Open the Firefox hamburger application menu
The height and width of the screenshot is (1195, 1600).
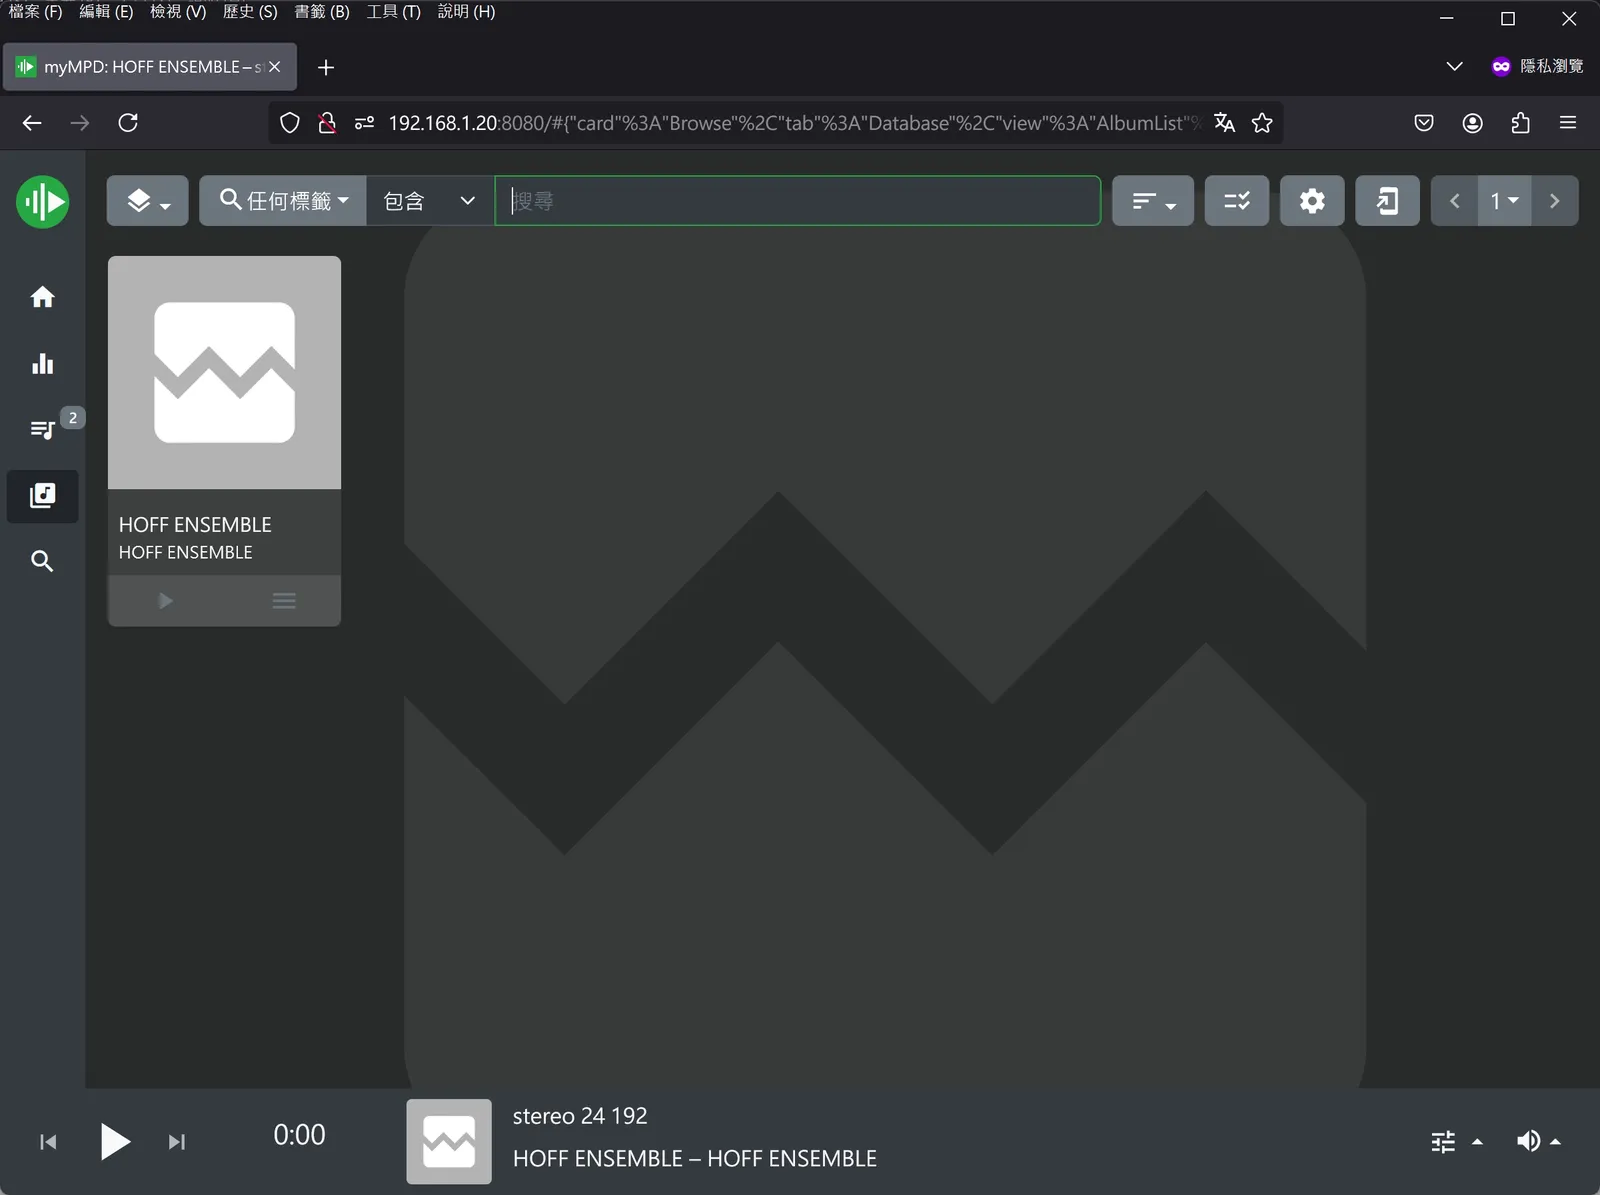point(1568,123)
